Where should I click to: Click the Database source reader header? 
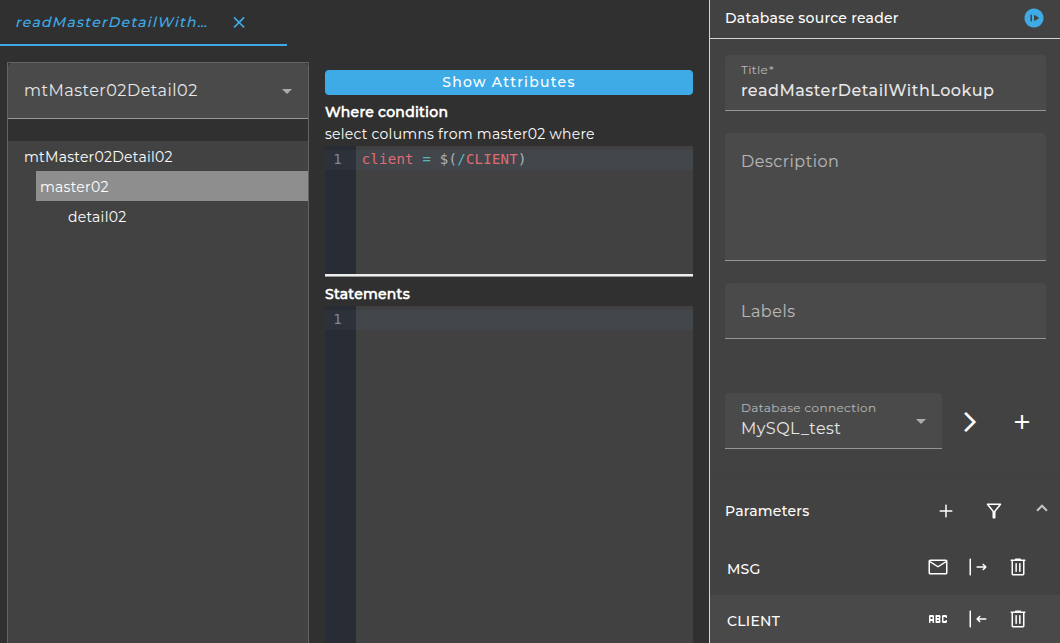pos(811,18)
